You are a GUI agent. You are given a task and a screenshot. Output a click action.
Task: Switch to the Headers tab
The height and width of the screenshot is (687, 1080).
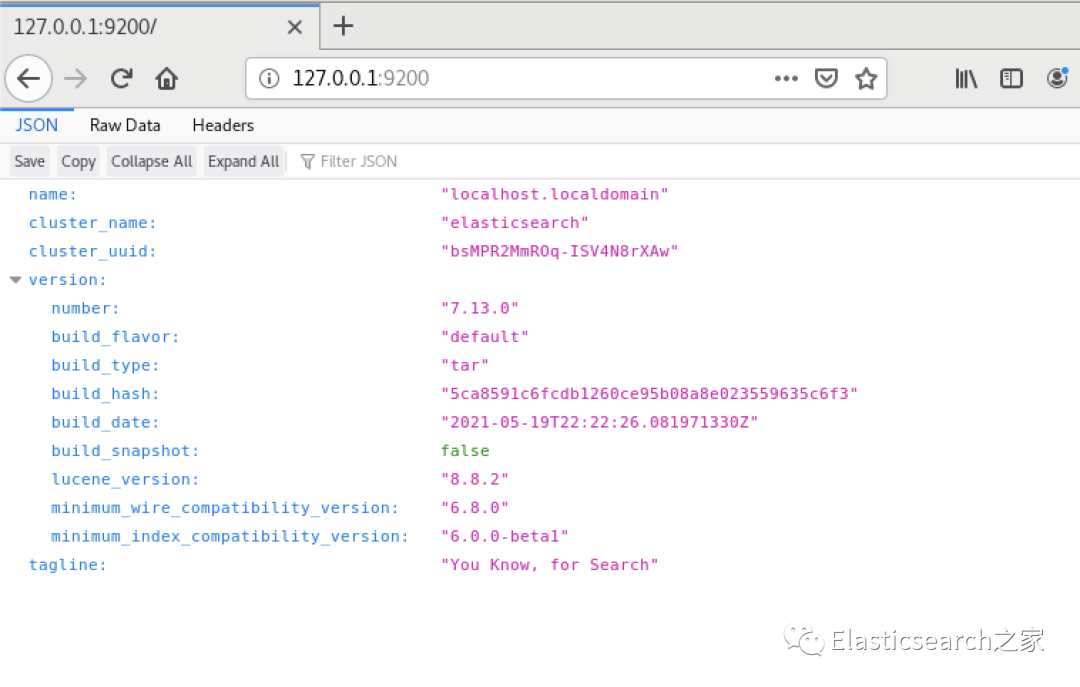(x=223, y=125)
